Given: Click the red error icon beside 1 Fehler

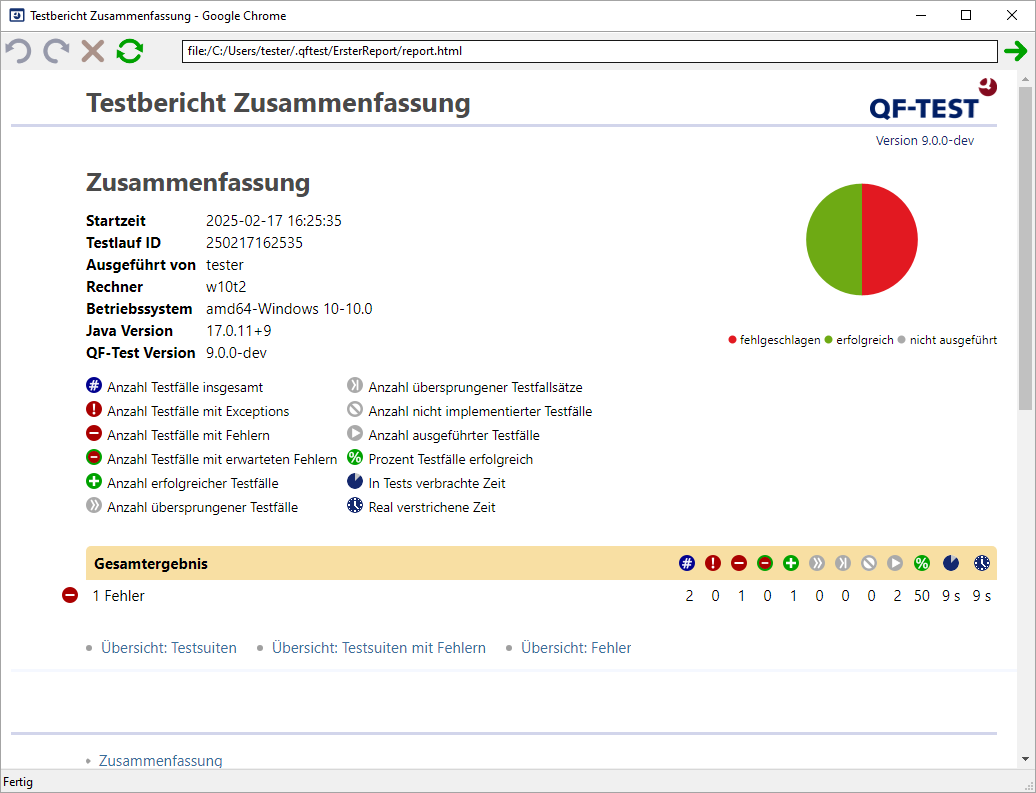Looking at the screenshot, I should (70, 595).
